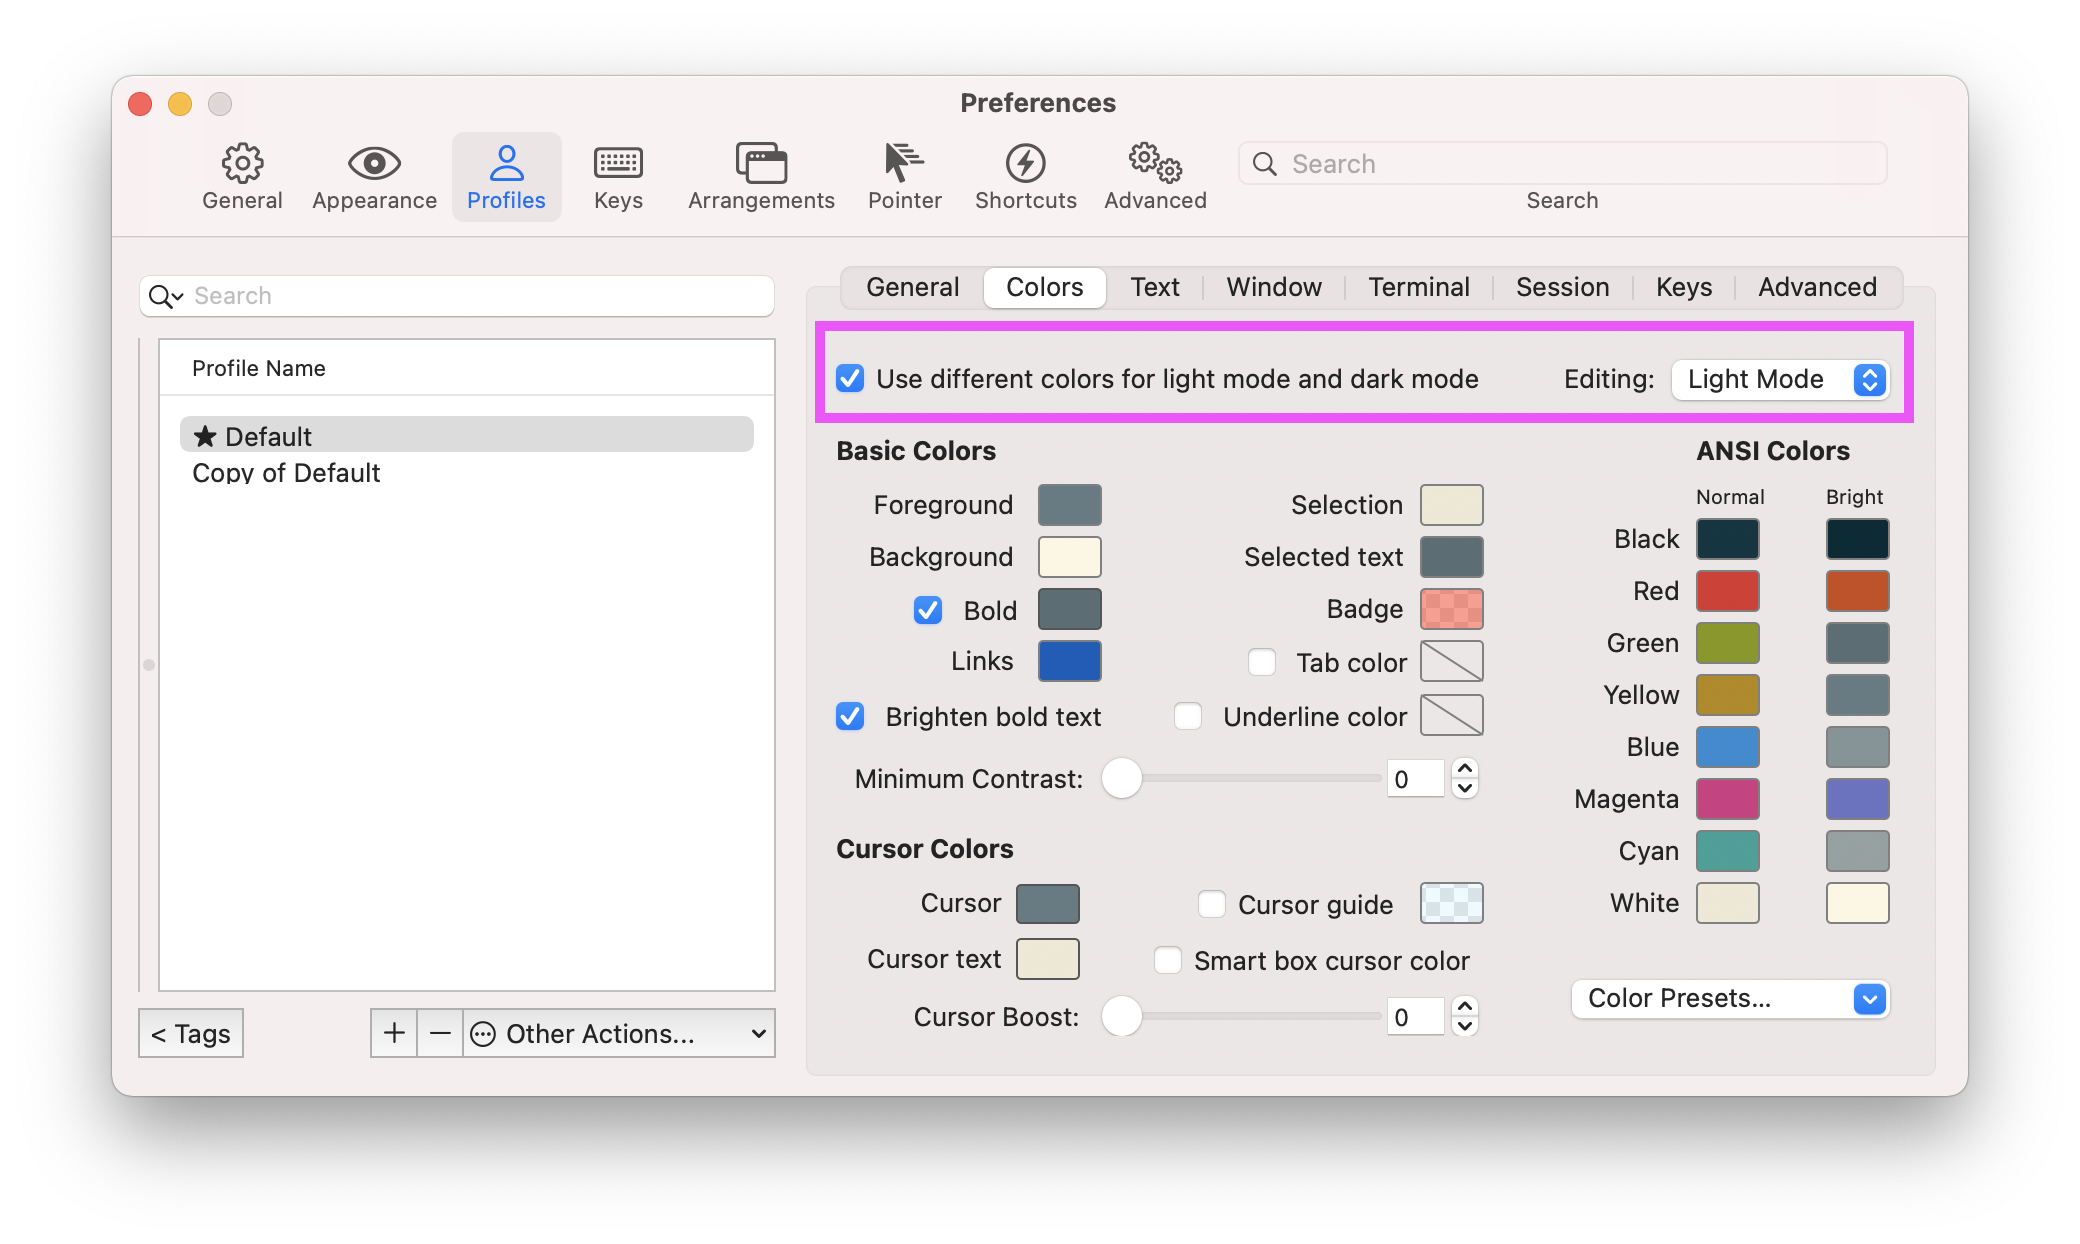Open Pointer preferences cursor icon
This screenshot has width=2080, height=1244.
[x=904, y=163]
